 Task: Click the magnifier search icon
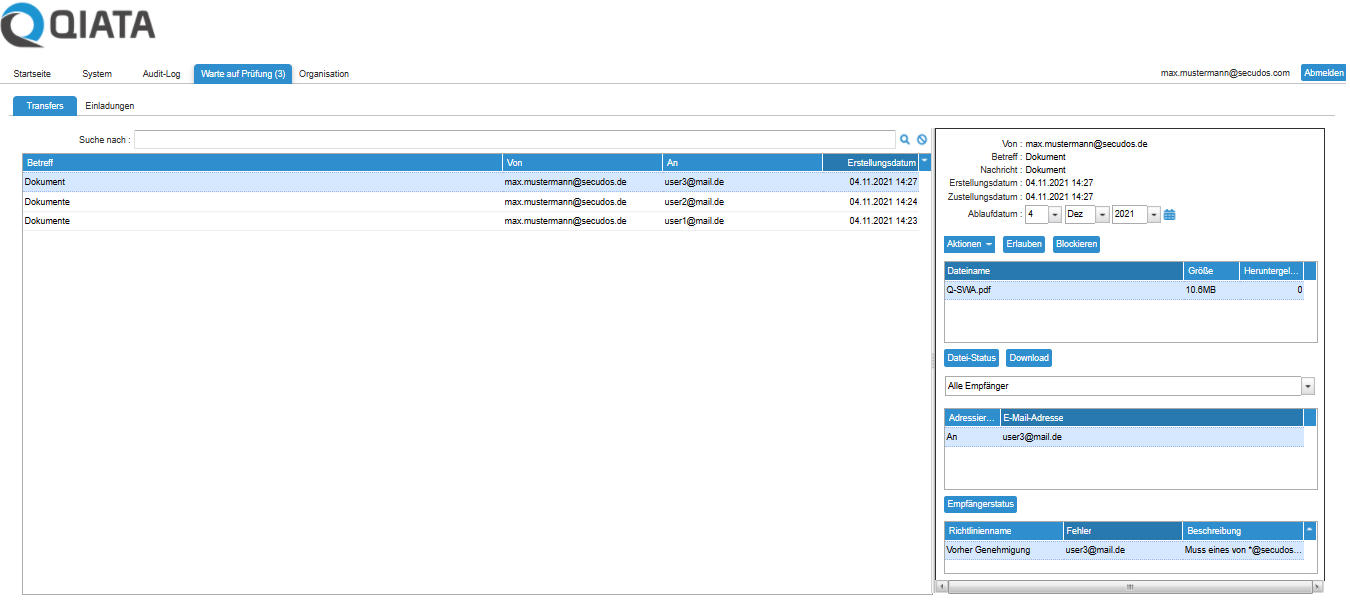coord(905,140)
